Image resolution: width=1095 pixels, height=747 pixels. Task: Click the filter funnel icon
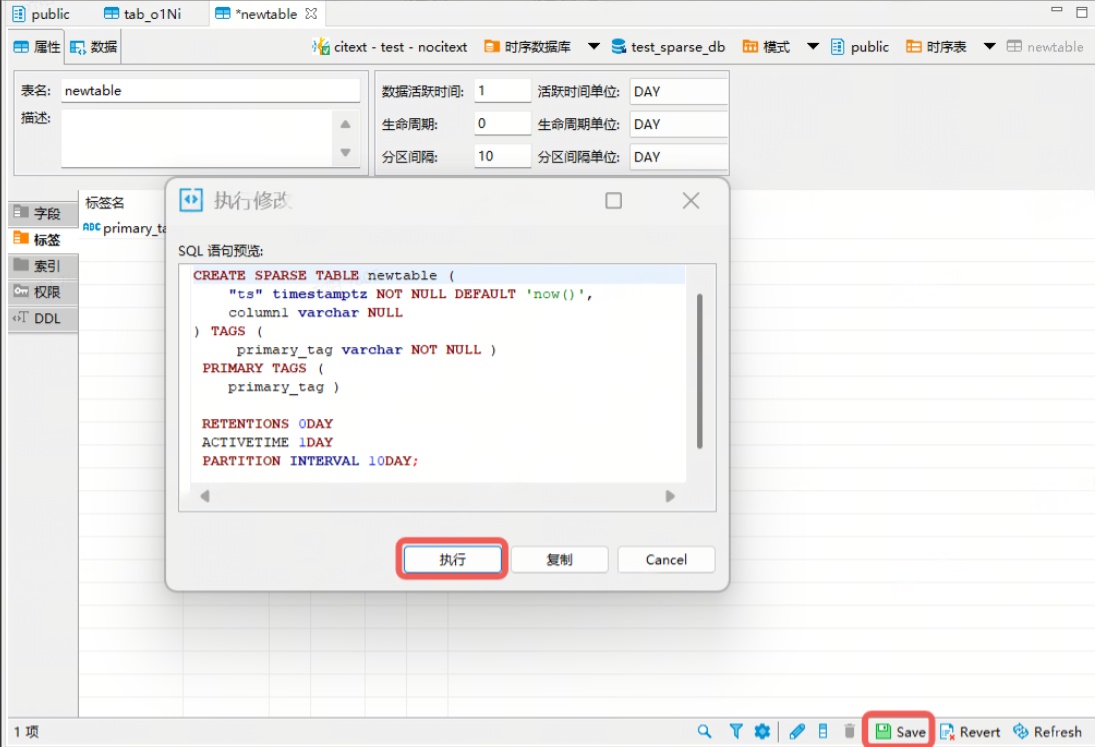tap(735, 731)
